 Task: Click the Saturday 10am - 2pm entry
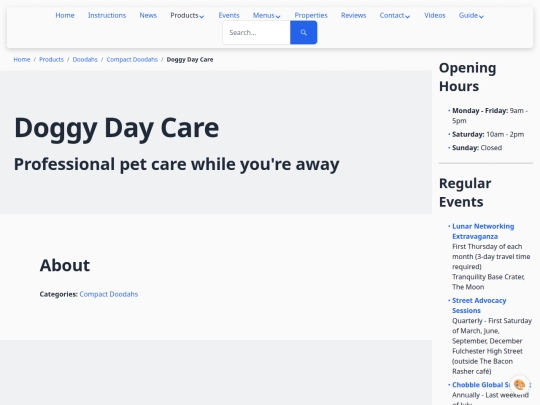click(x=488, y=134)
